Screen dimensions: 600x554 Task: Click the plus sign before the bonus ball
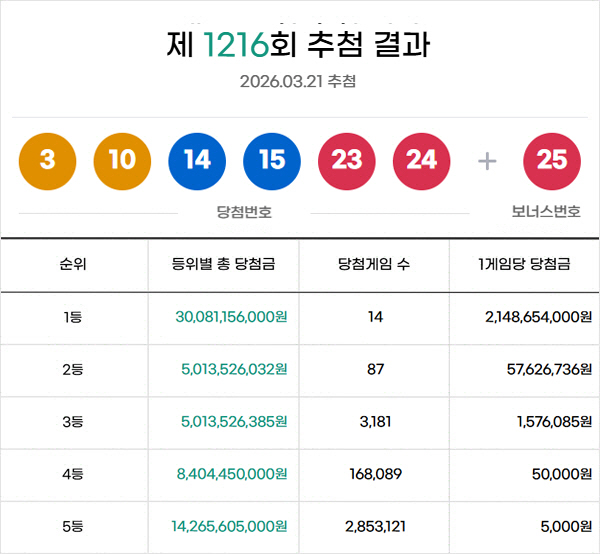point(487,161)
